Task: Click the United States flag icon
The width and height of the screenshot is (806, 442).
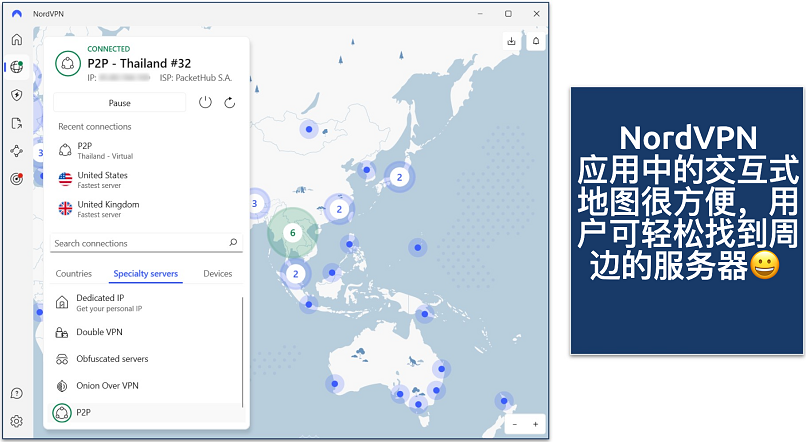Action: point(65,179)
